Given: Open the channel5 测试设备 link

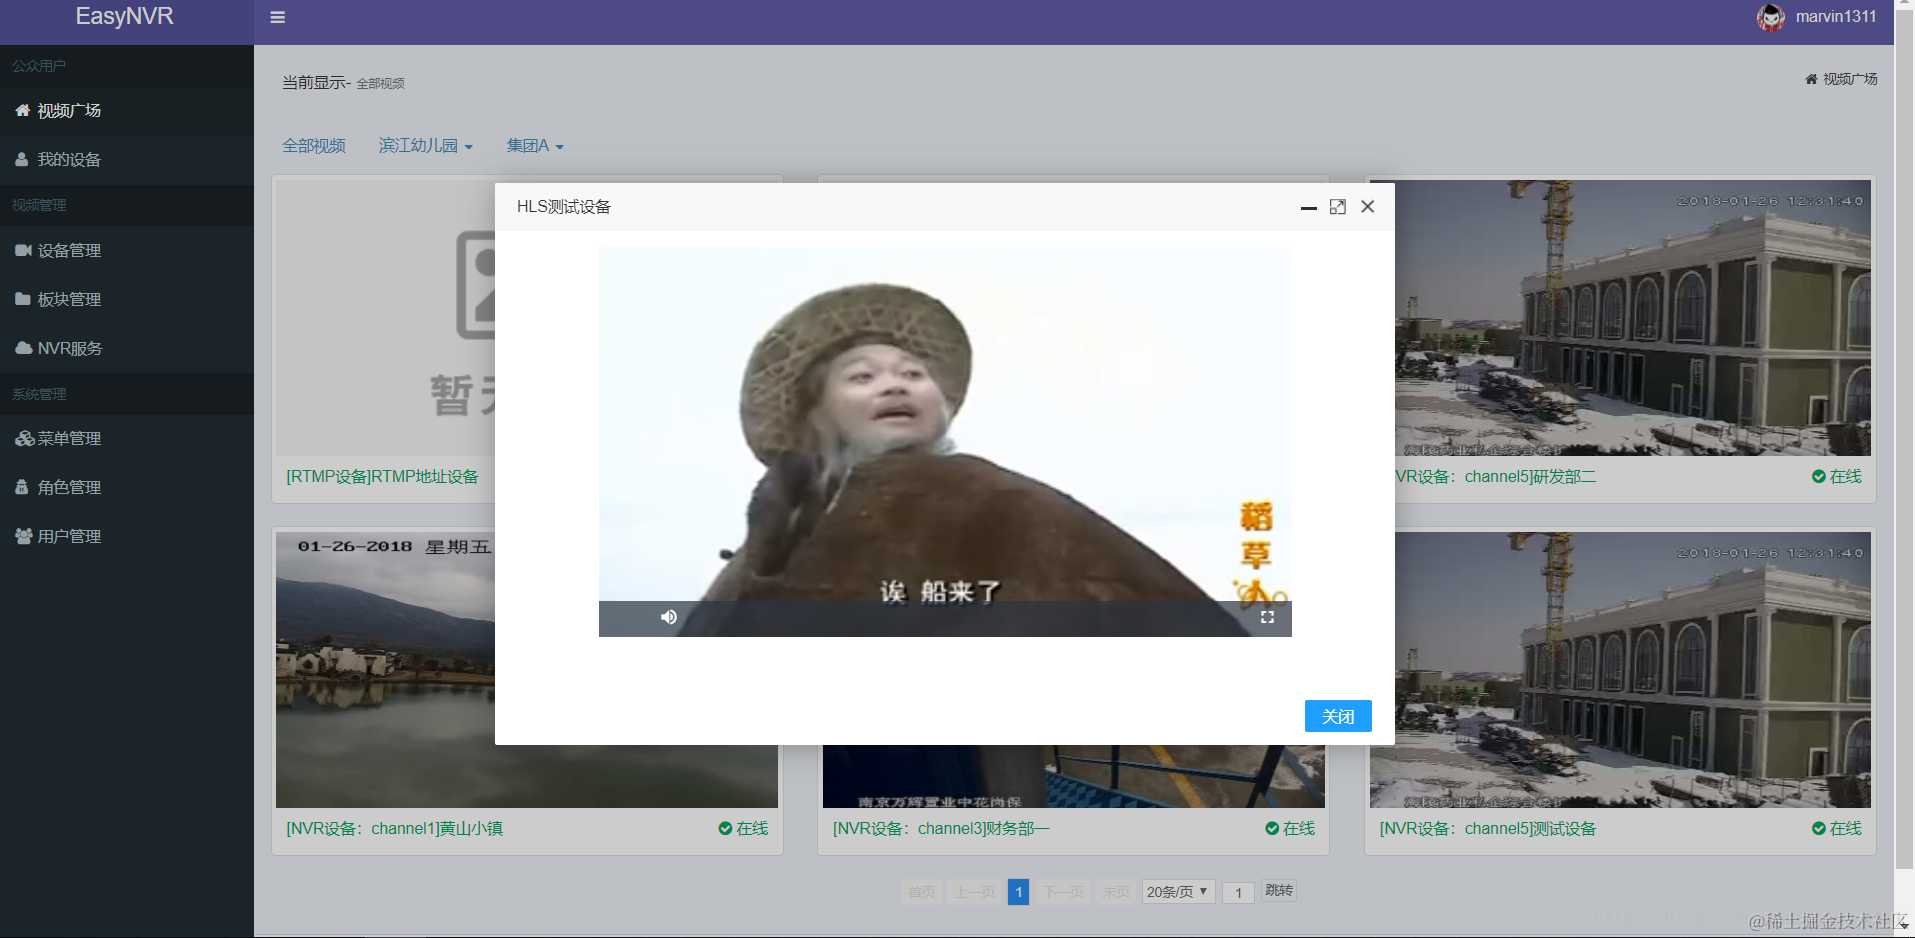Looking at the screenshot, I should tap(1488, 829).
